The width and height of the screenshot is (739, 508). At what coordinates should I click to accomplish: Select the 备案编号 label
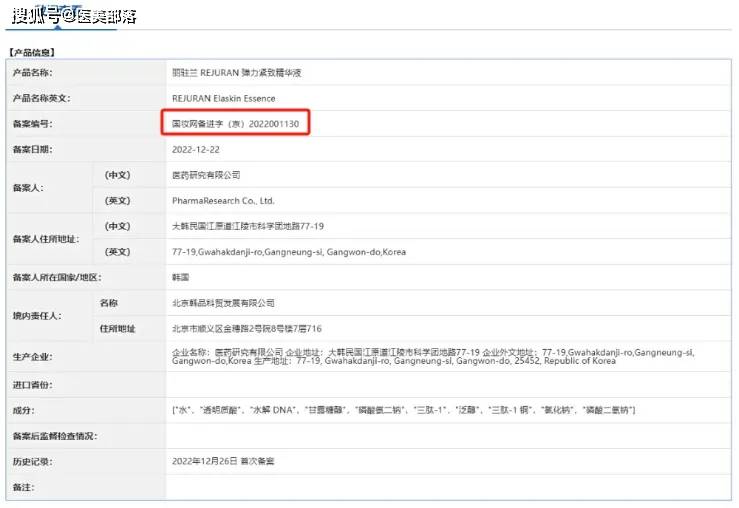point(33,123)
